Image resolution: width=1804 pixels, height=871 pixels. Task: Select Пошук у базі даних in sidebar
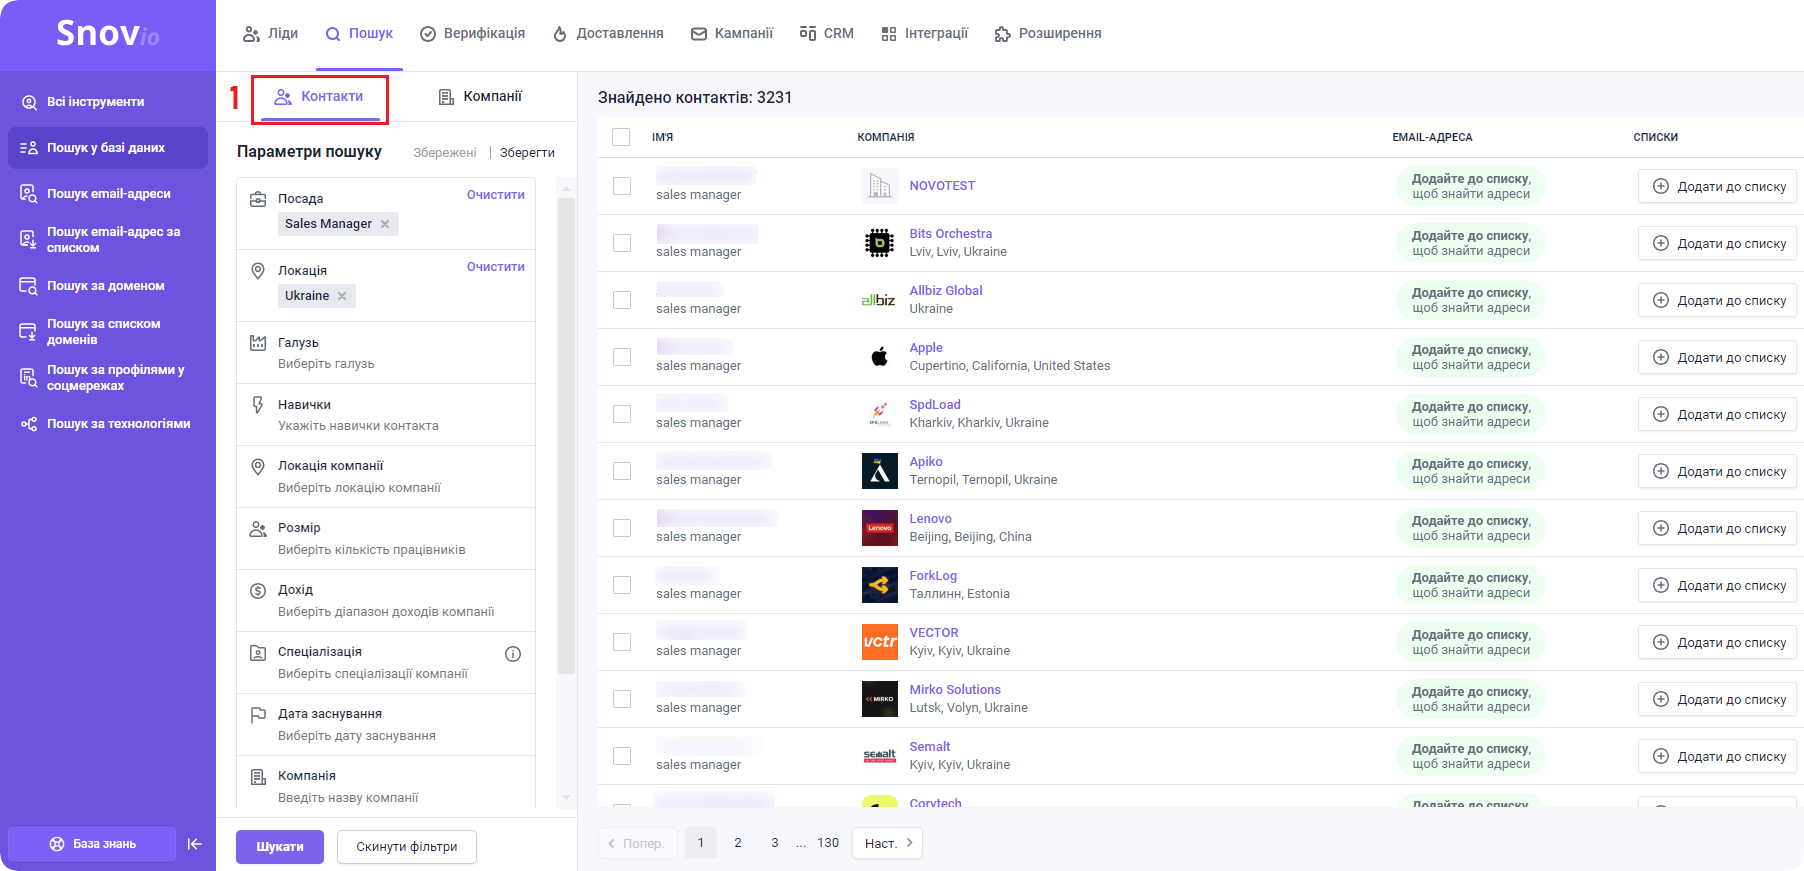click(108, 148)
